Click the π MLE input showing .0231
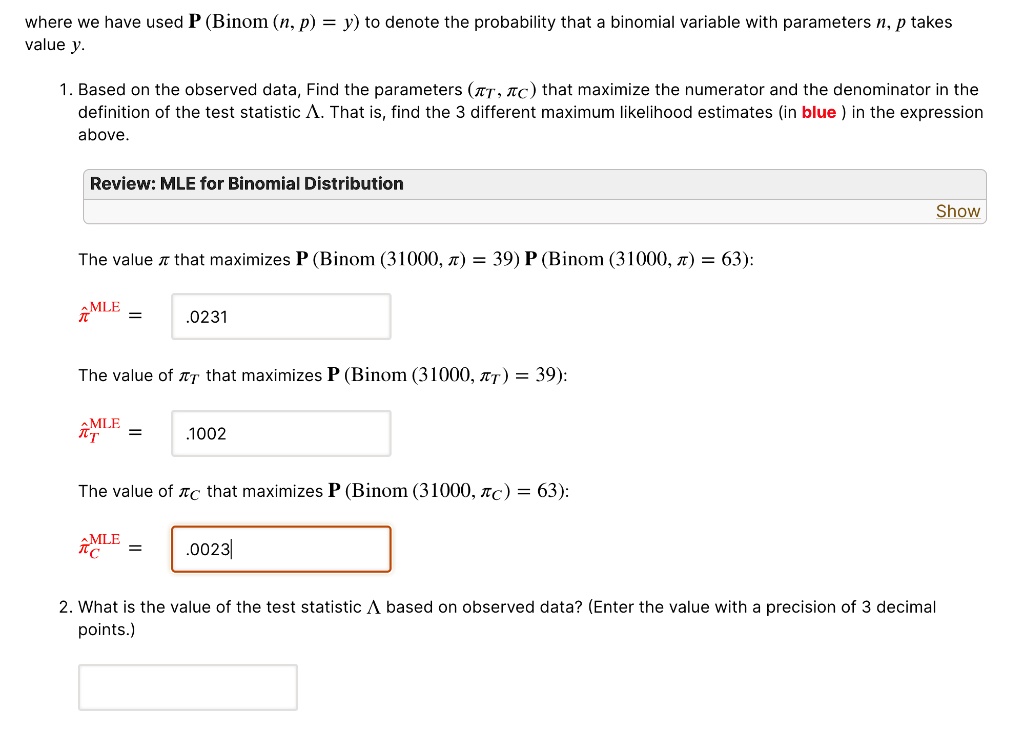1024x755 pixels. pos(281,316)
